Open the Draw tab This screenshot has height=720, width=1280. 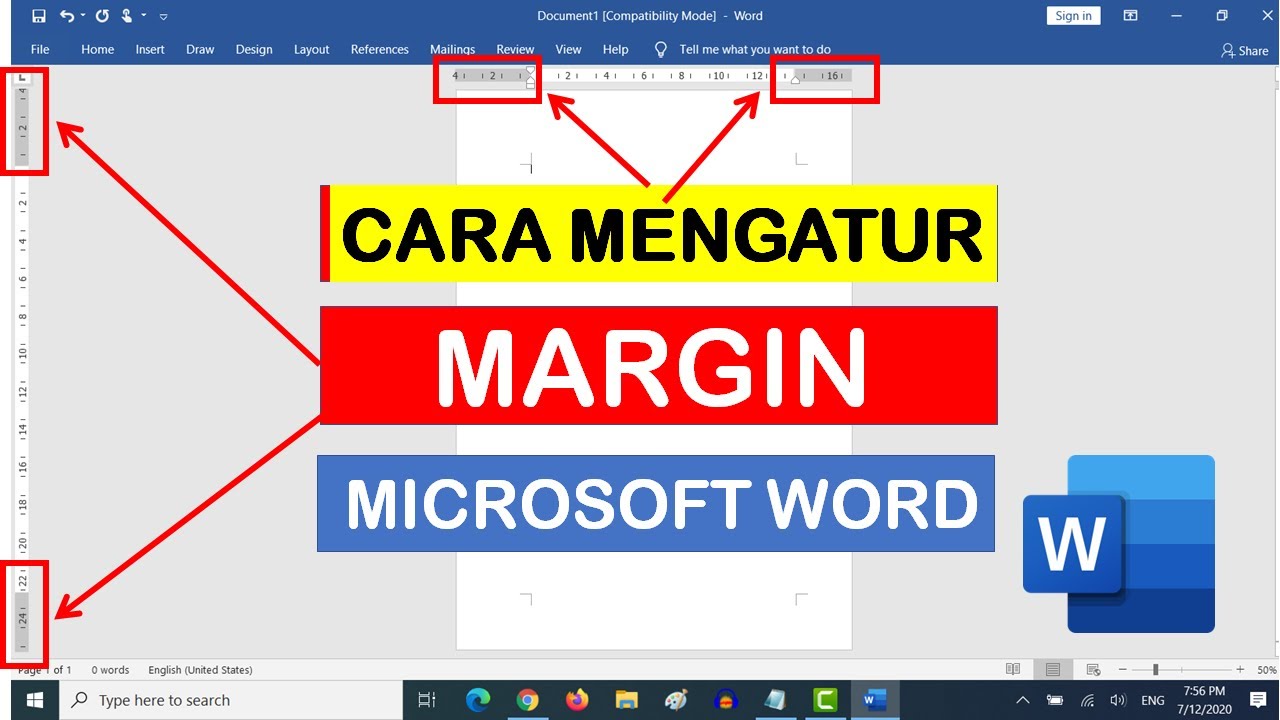tap(200, 49)
